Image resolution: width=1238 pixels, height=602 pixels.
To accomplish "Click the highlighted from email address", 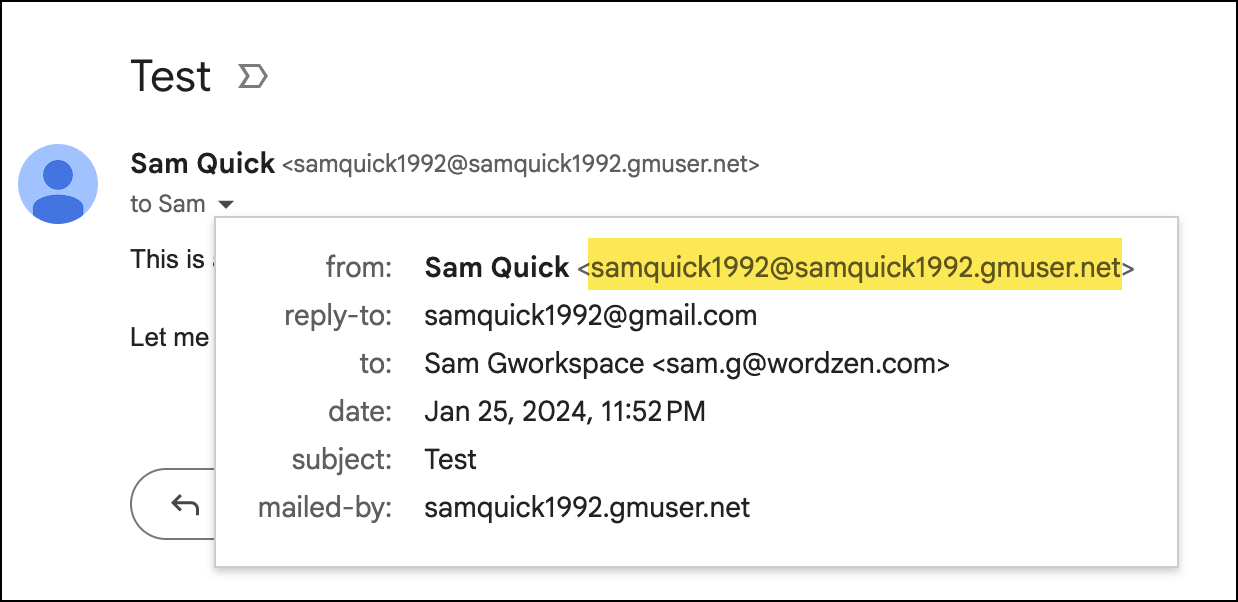I will (855, 268).
